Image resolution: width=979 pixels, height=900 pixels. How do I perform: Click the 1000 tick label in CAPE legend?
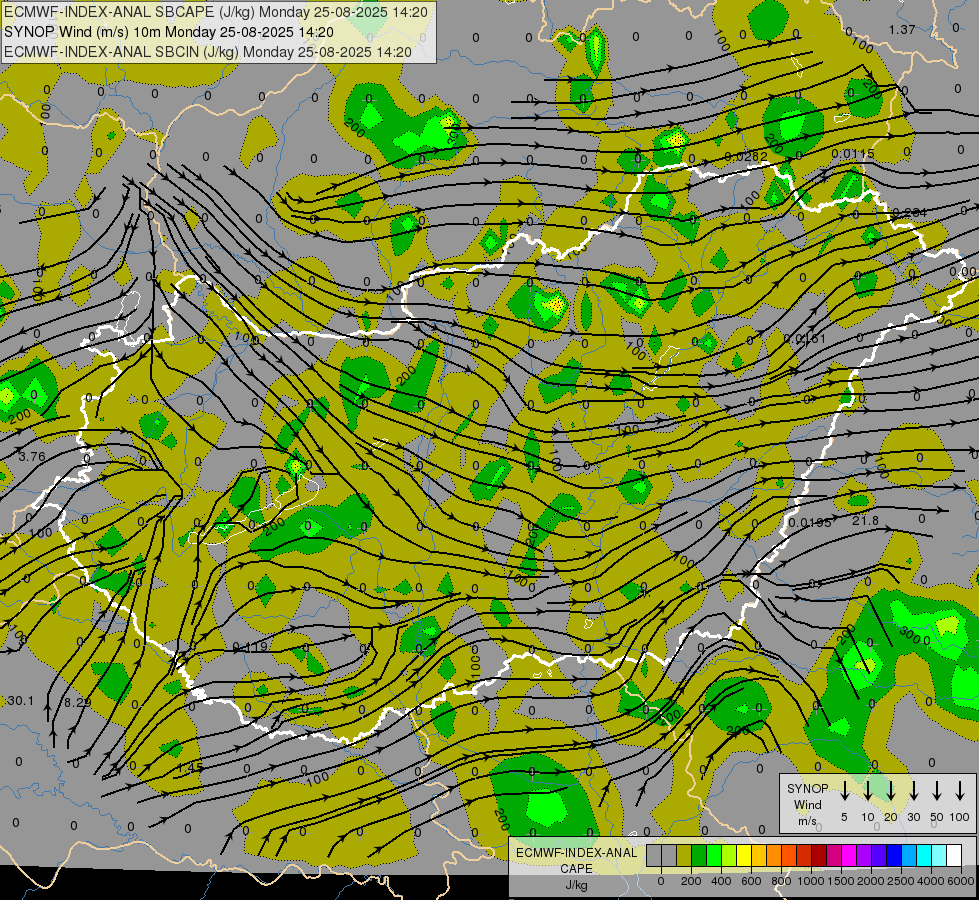click(811, 881)
